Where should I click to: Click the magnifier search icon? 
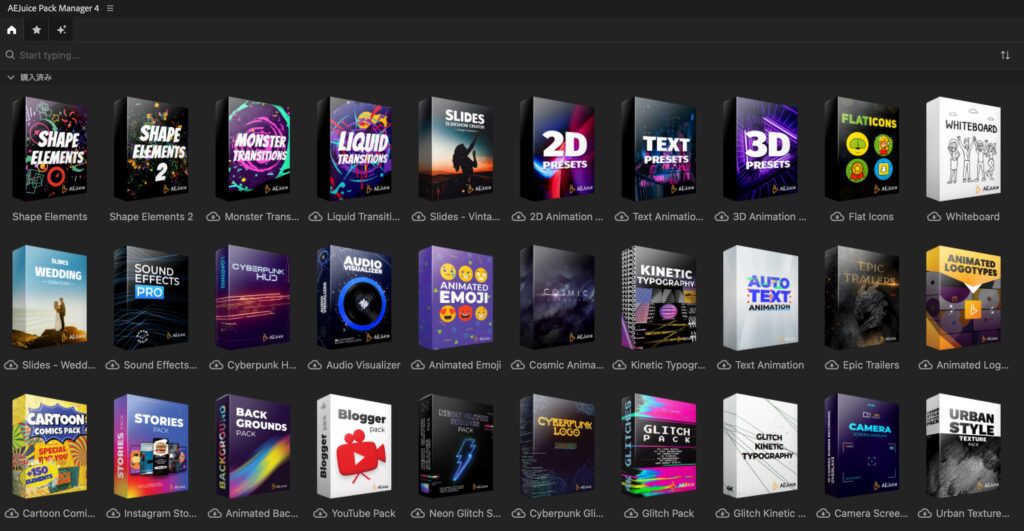[10, 55]
